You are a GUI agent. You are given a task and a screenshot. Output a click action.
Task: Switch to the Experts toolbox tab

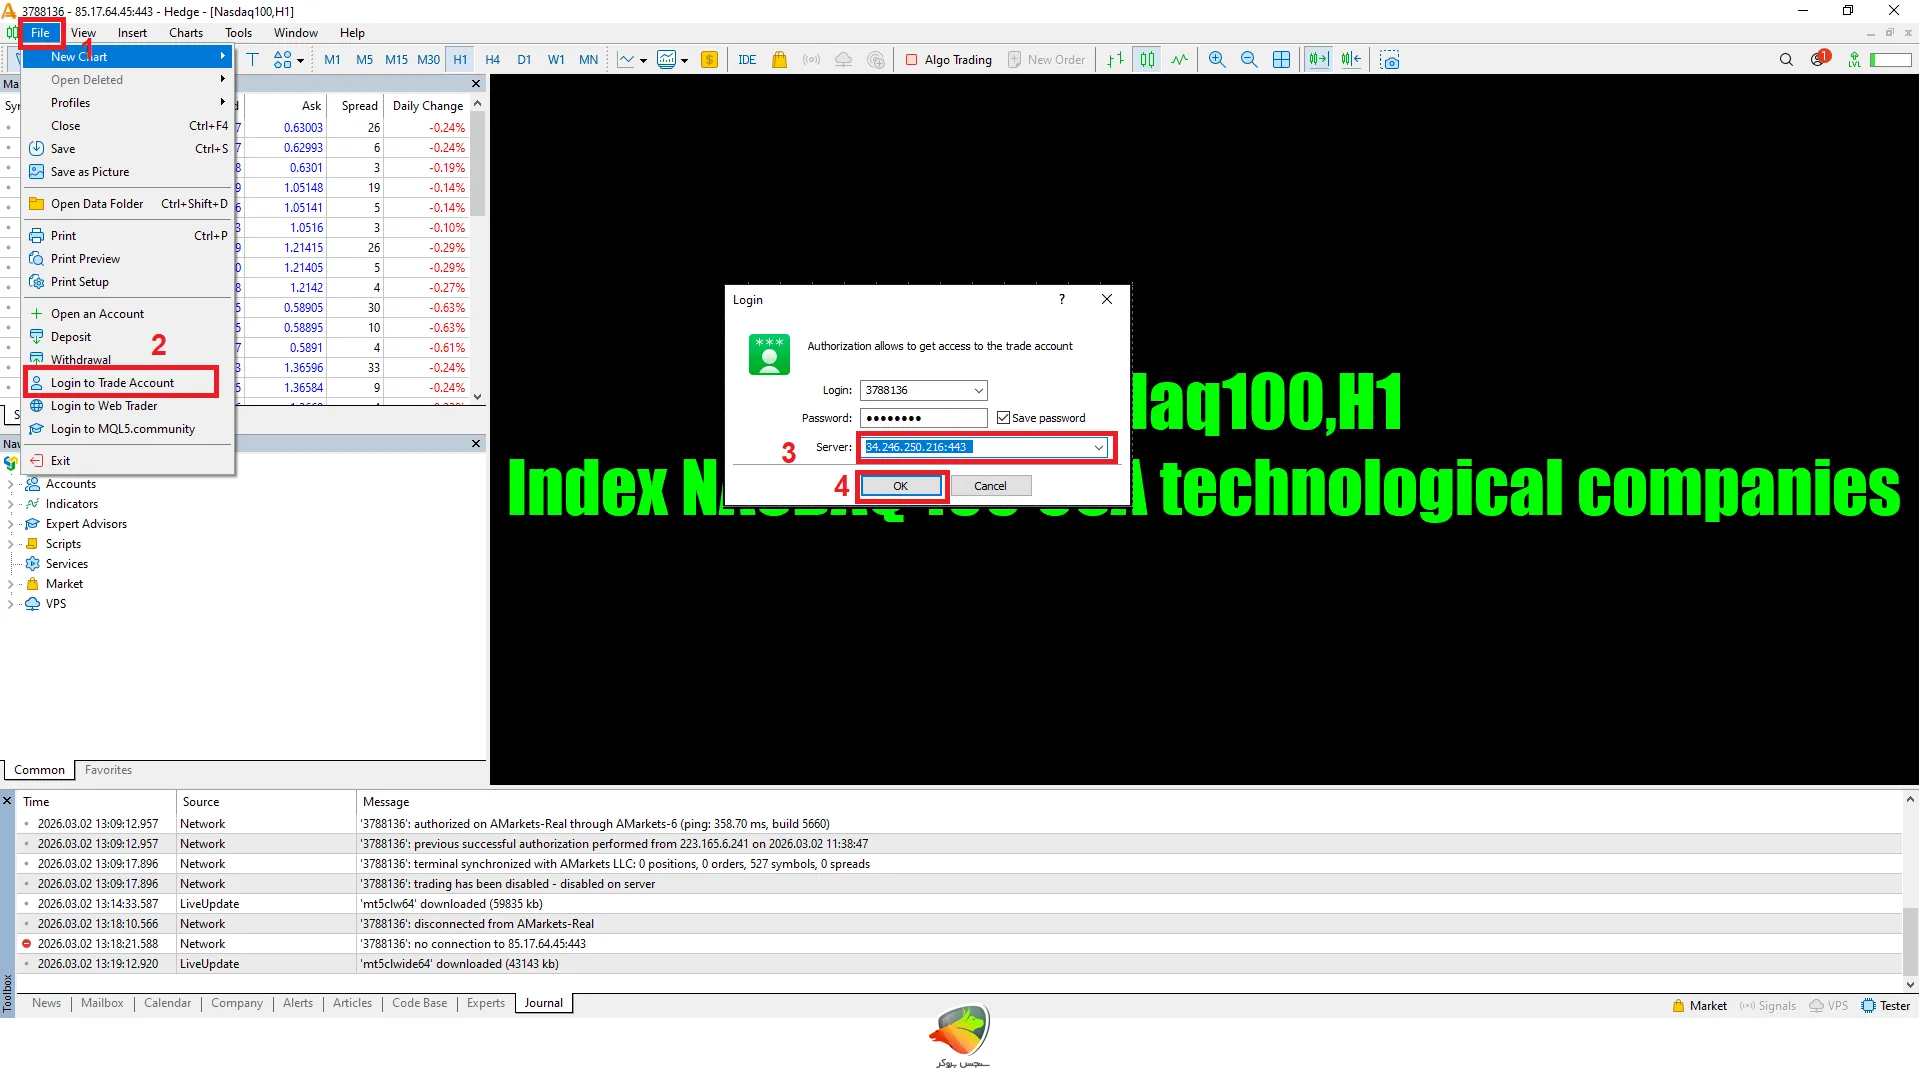tap(485, 1003)
